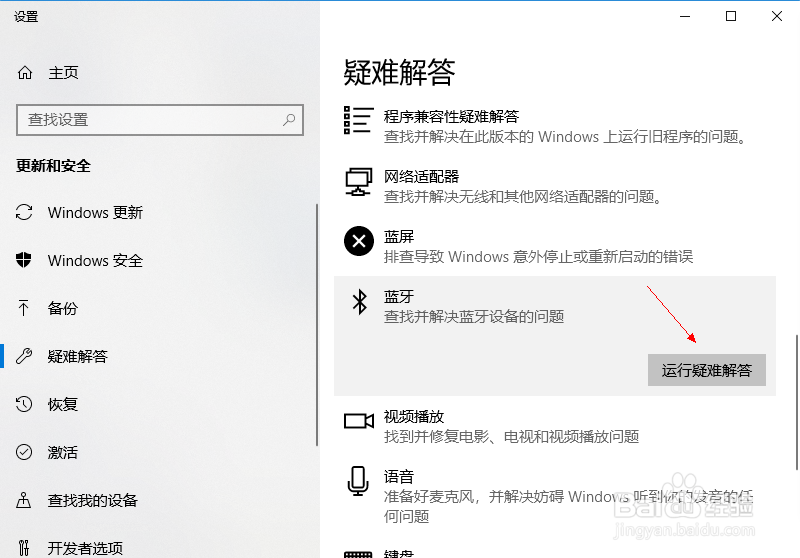
Task: Click the 运行疑难解答 button
Action: (707, 370)
